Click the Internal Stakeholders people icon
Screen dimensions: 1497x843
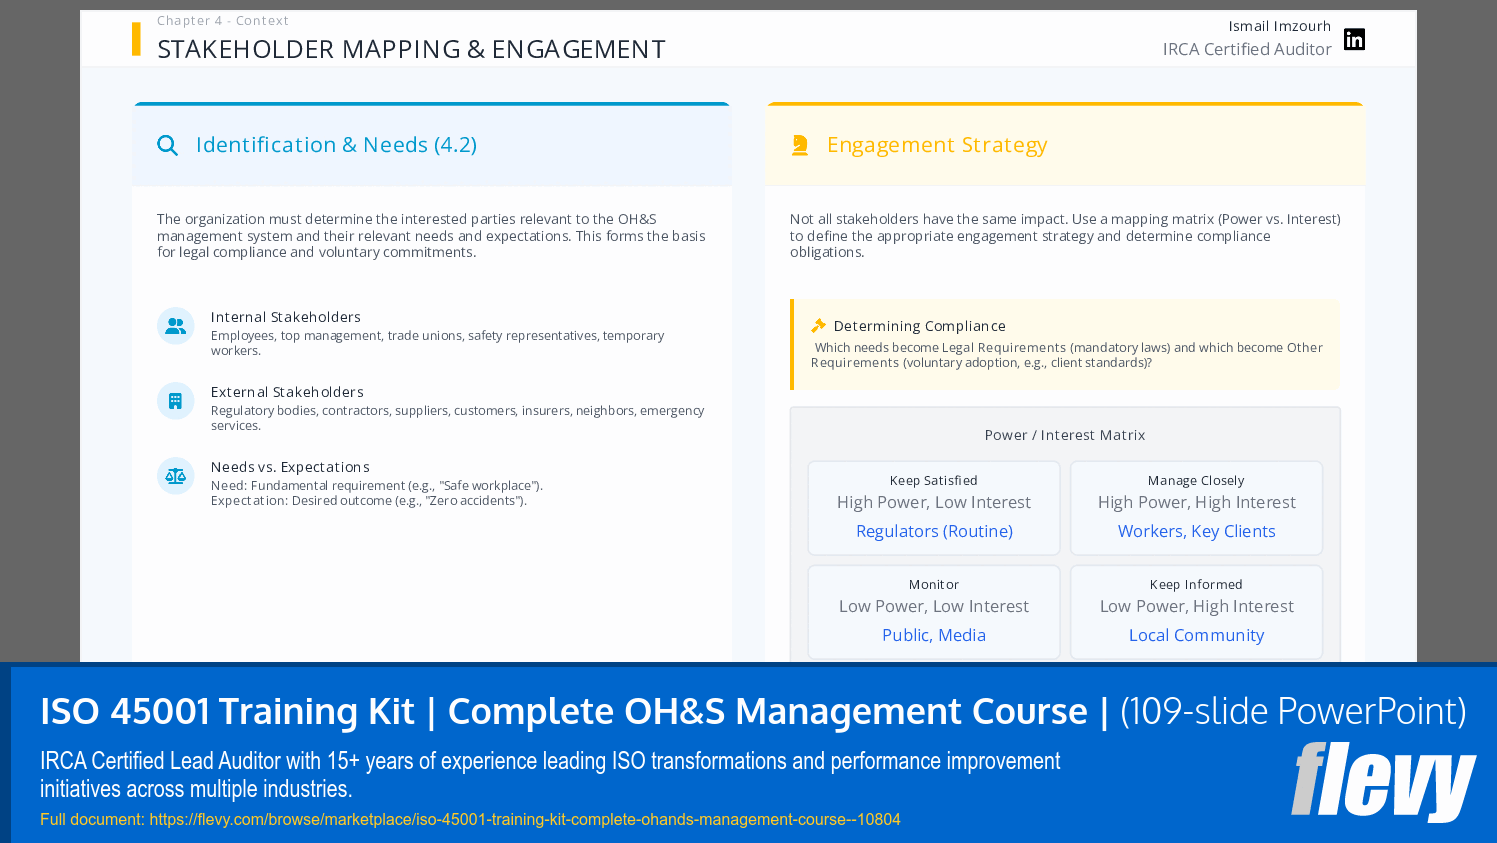pos(175,326)
